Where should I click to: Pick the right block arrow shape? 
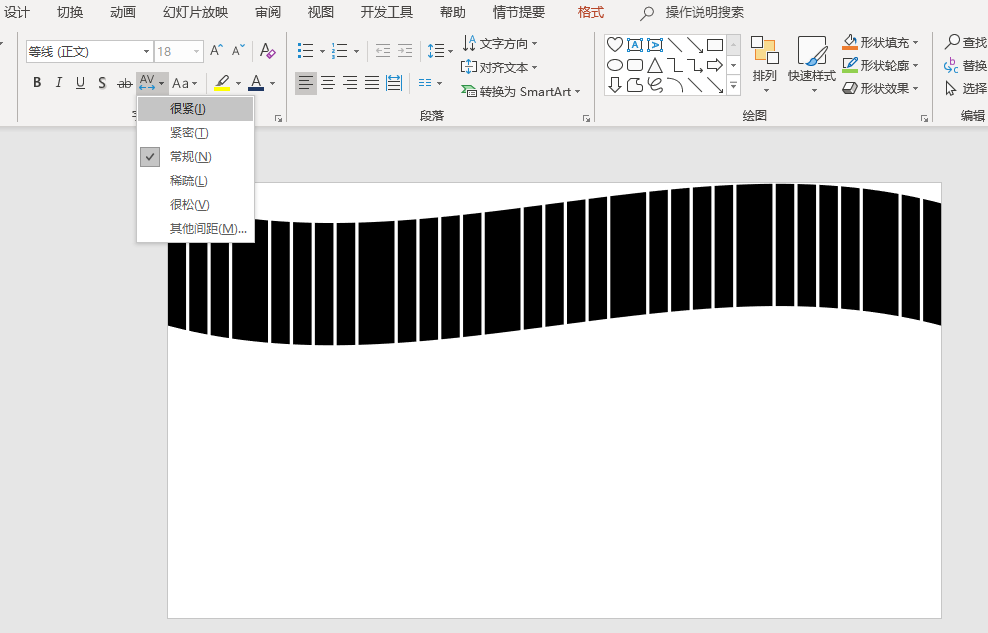[x=715, y=65]
